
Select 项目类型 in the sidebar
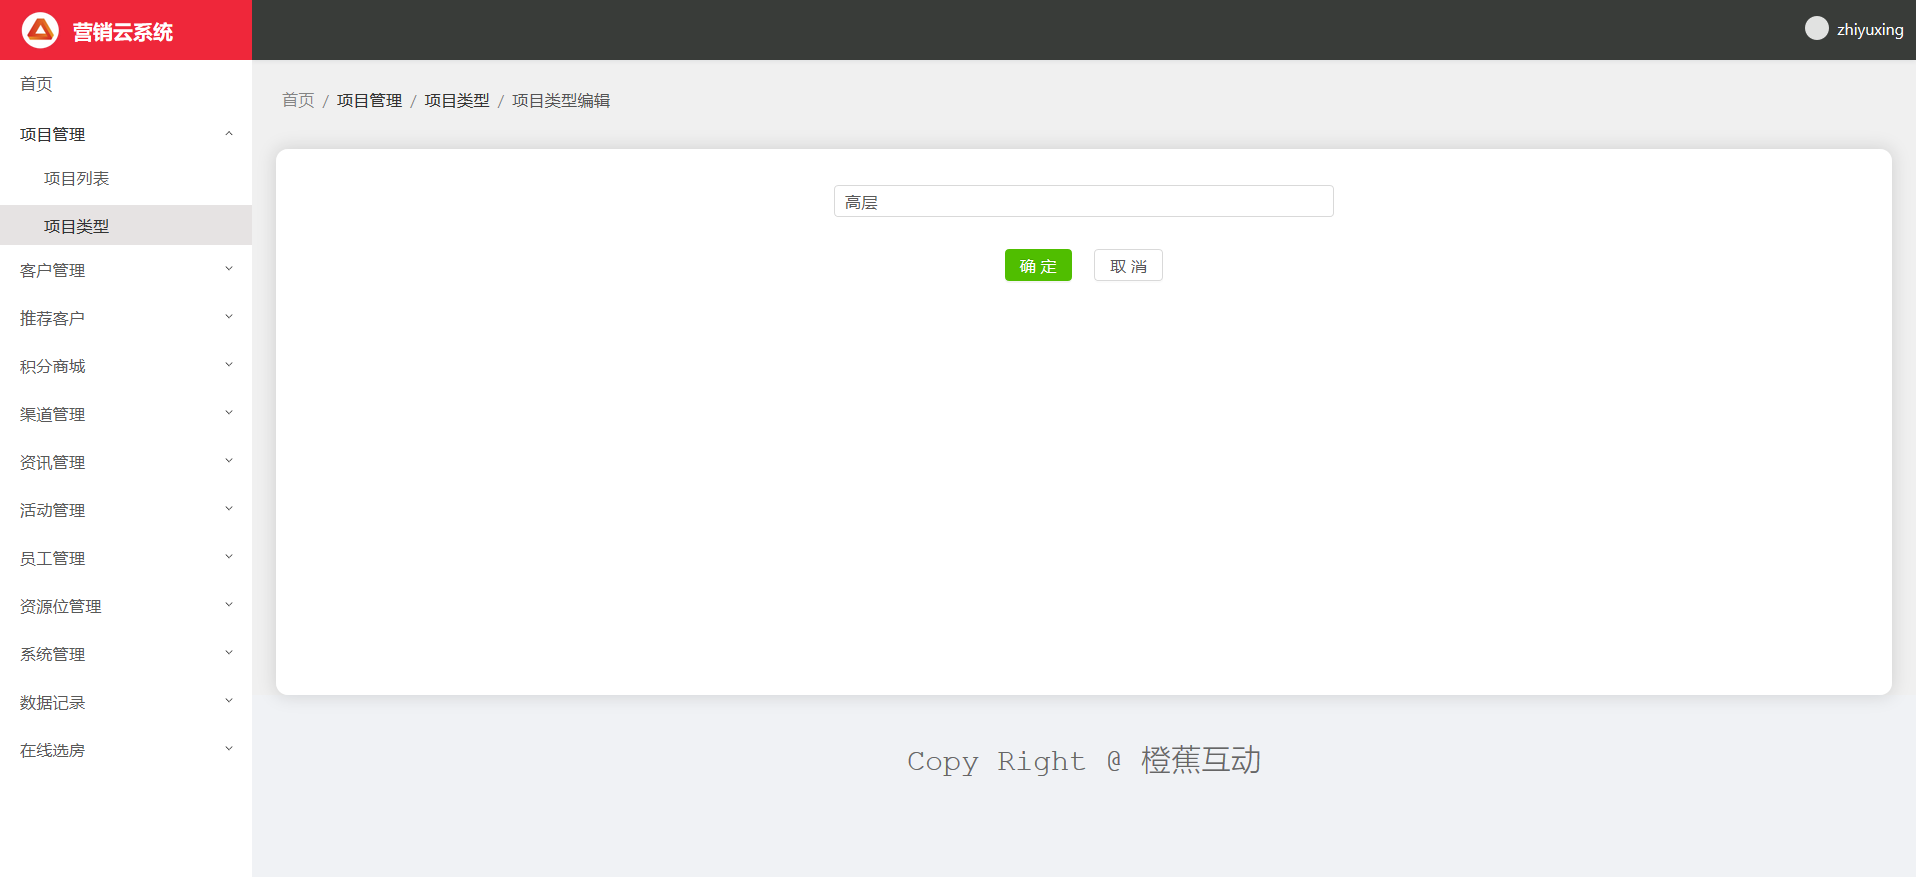pyautogui.click(x=126, y=226)
